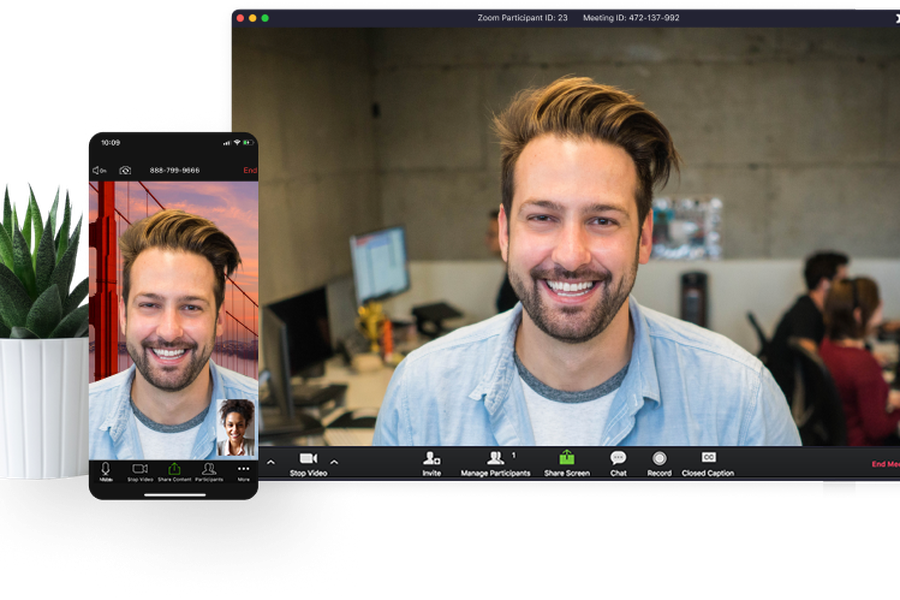900x600 pixels.
Task: Tap Share Content on the phone
Action: pyautogui.click(x=174, y=472)
